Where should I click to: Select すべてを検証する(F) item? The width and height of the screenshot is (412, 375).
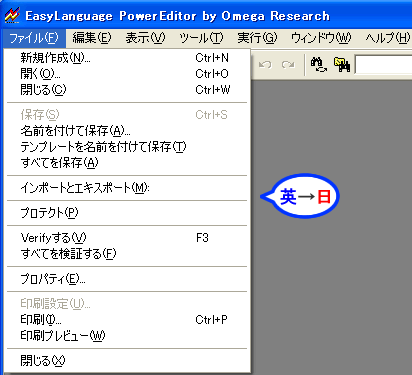127,254
